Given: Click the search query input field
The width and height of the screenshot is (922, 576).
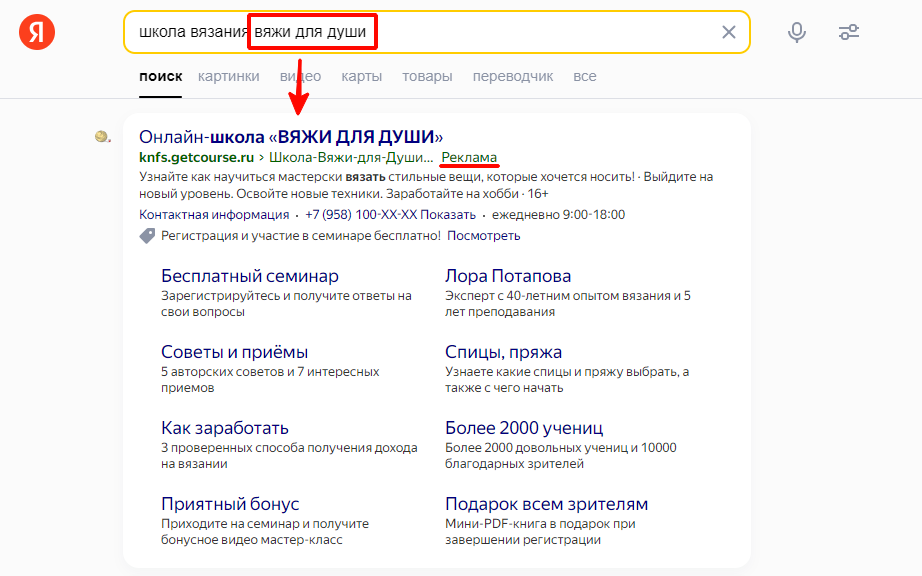Looking at the screenshot, I should click(436, 32).
